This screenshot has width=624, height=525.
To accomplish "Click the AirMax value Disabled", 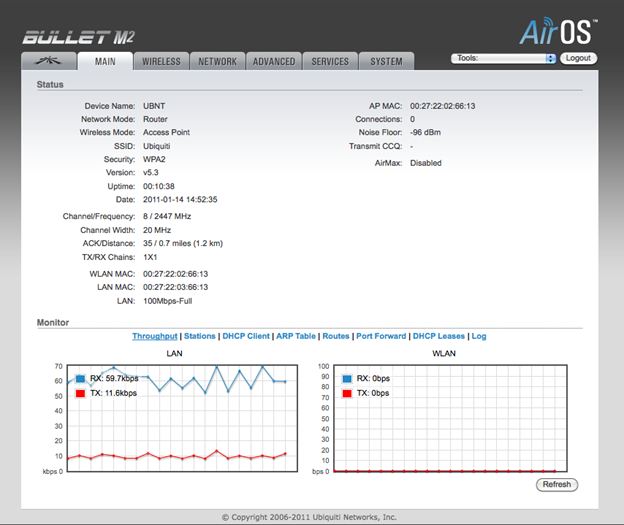I will pyautogui.click(x=426, y=163).
